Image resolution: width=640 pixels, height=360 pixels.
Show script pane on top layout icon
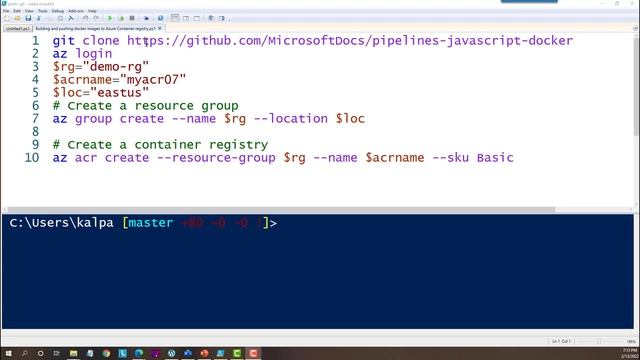(x=175, y=18)
